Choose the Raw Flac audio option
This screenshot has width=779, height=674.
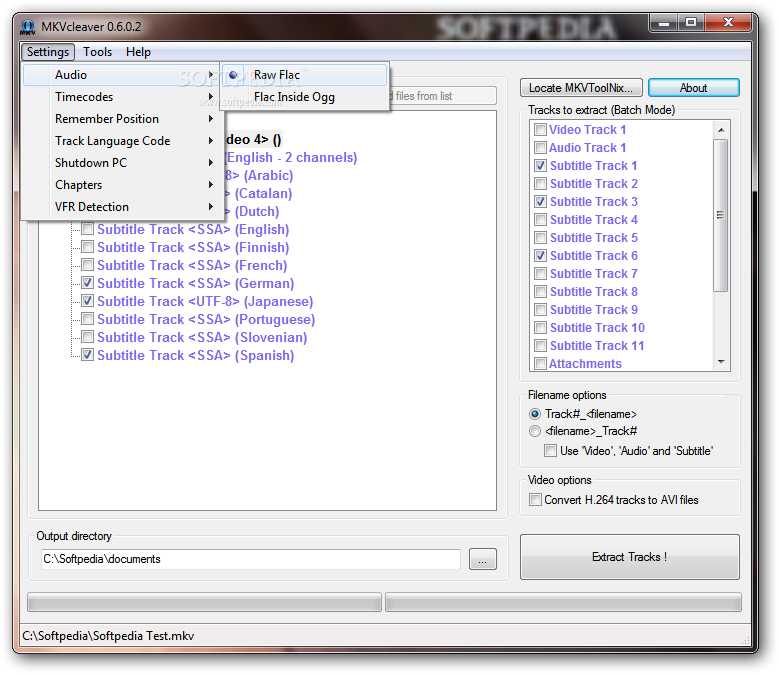pyautogui.click(x=305, y=75)
